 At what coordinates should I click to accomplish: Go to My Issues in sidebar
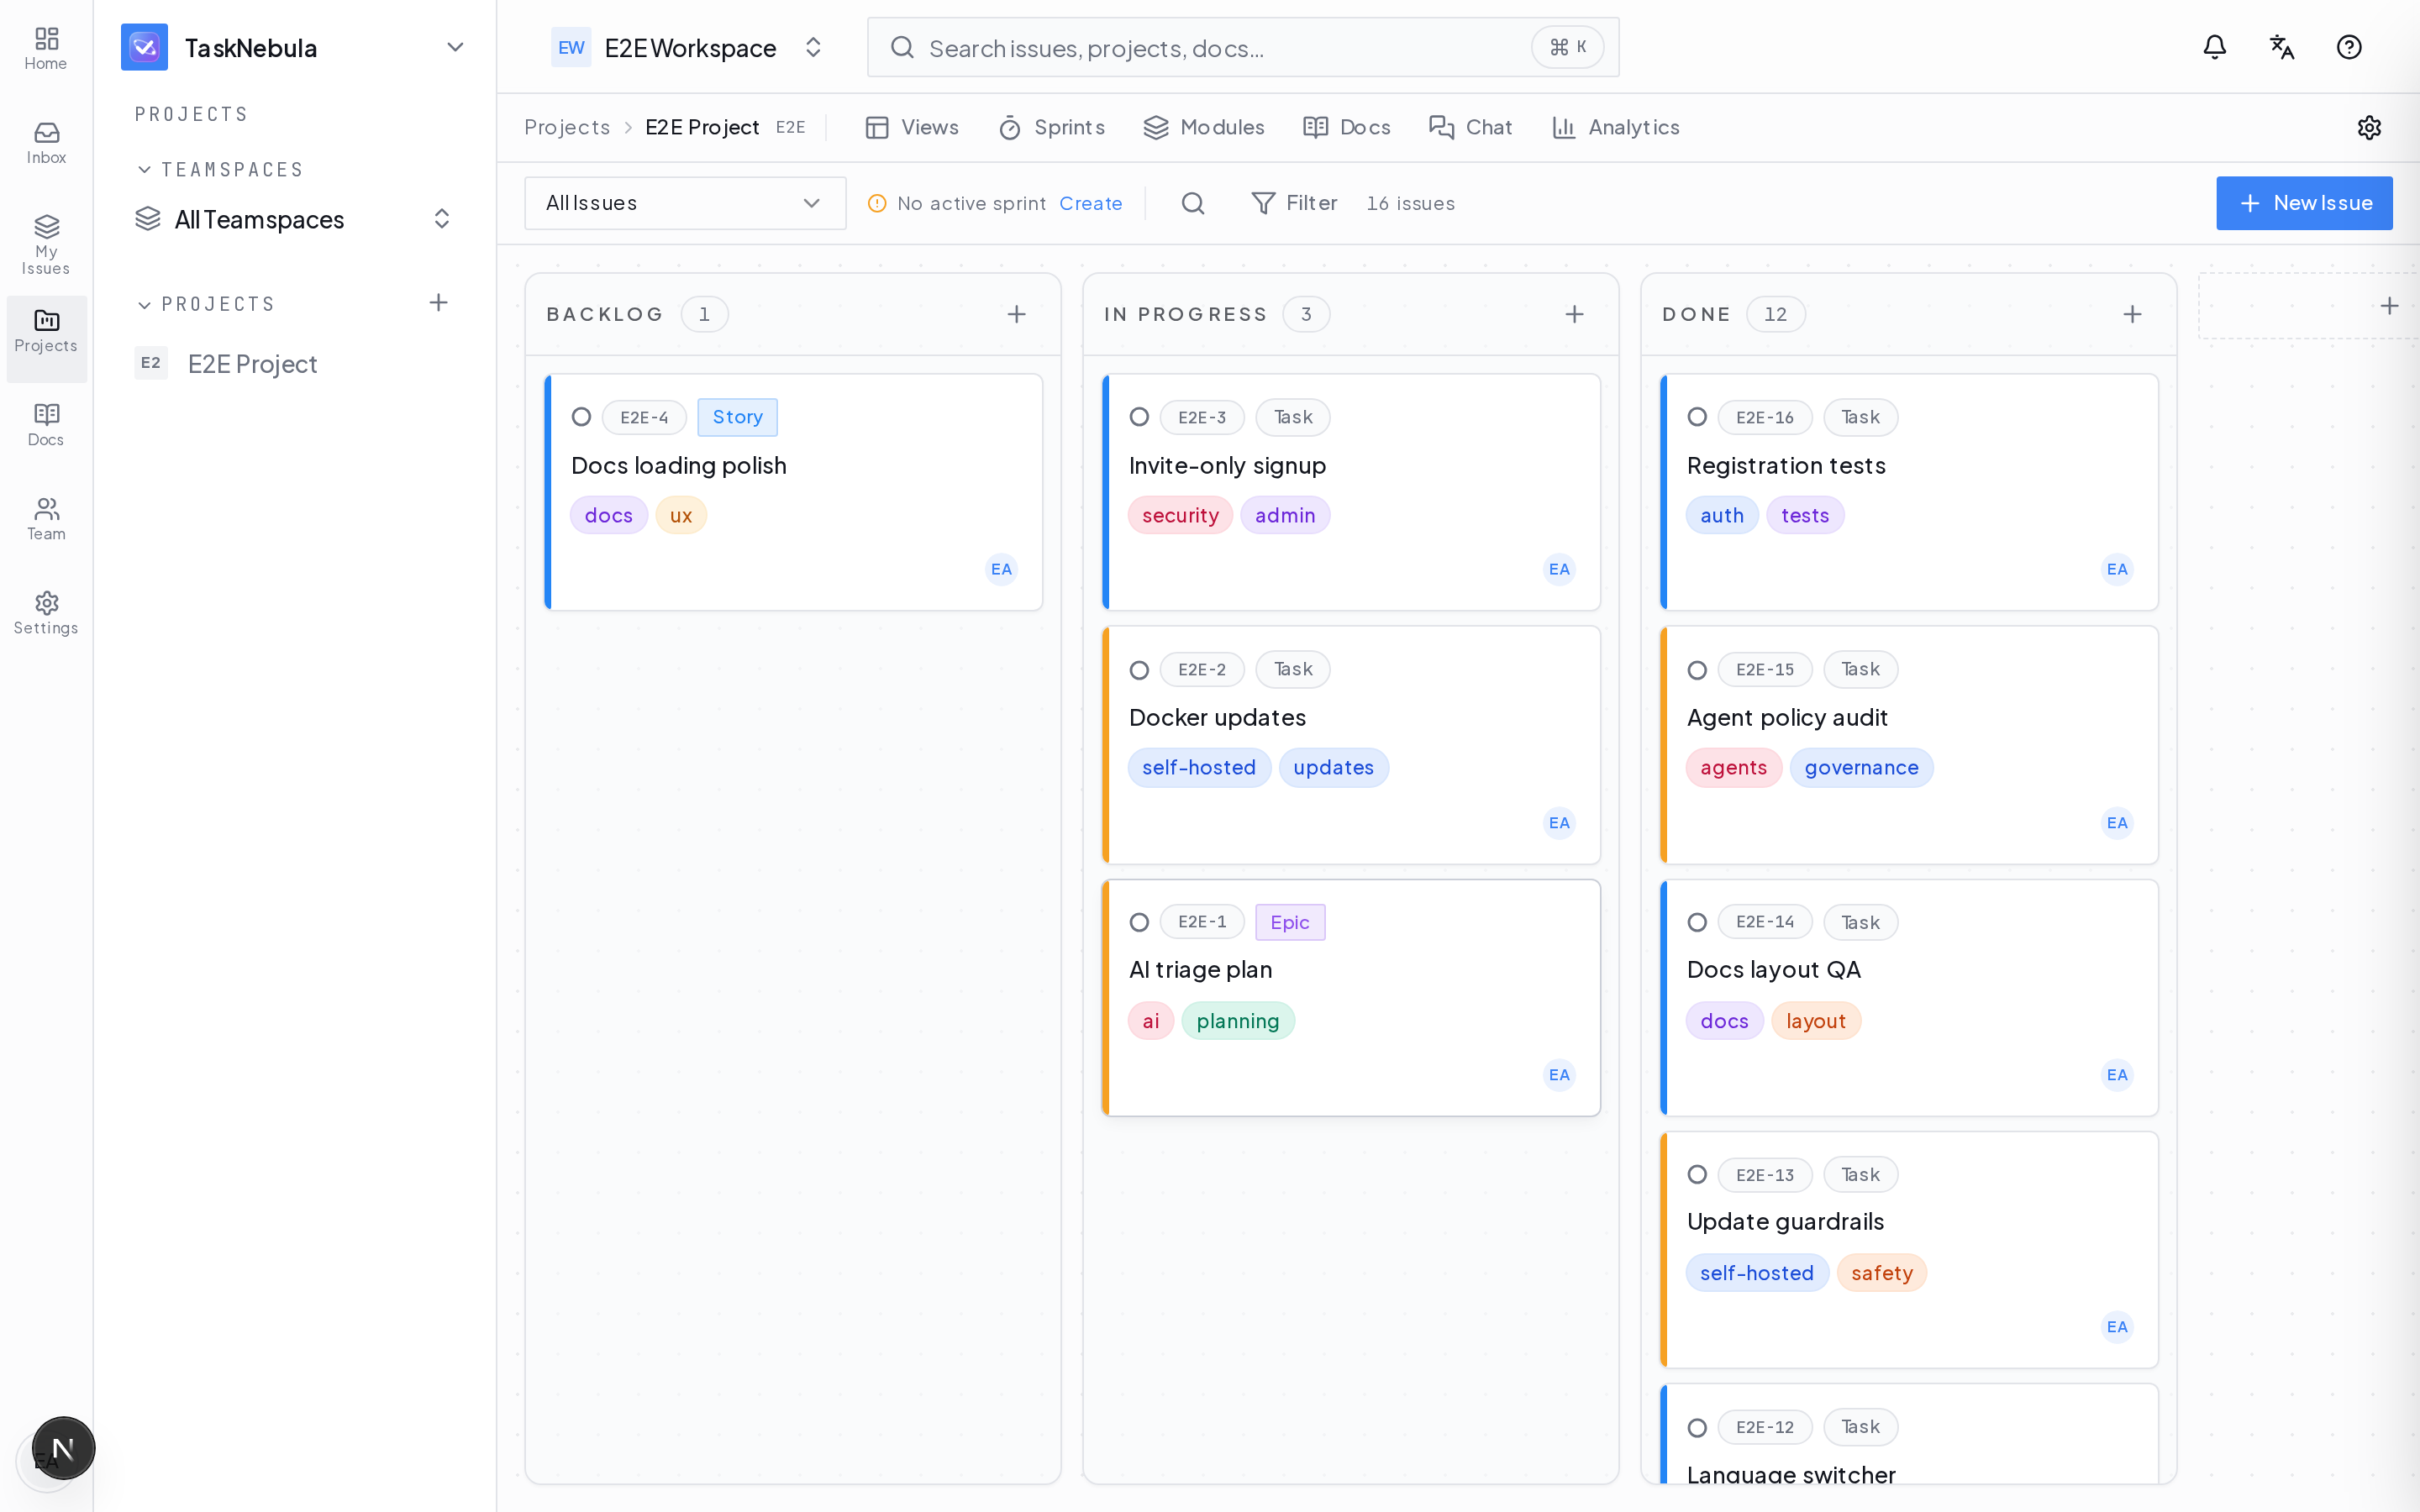(x=46, y=245)
